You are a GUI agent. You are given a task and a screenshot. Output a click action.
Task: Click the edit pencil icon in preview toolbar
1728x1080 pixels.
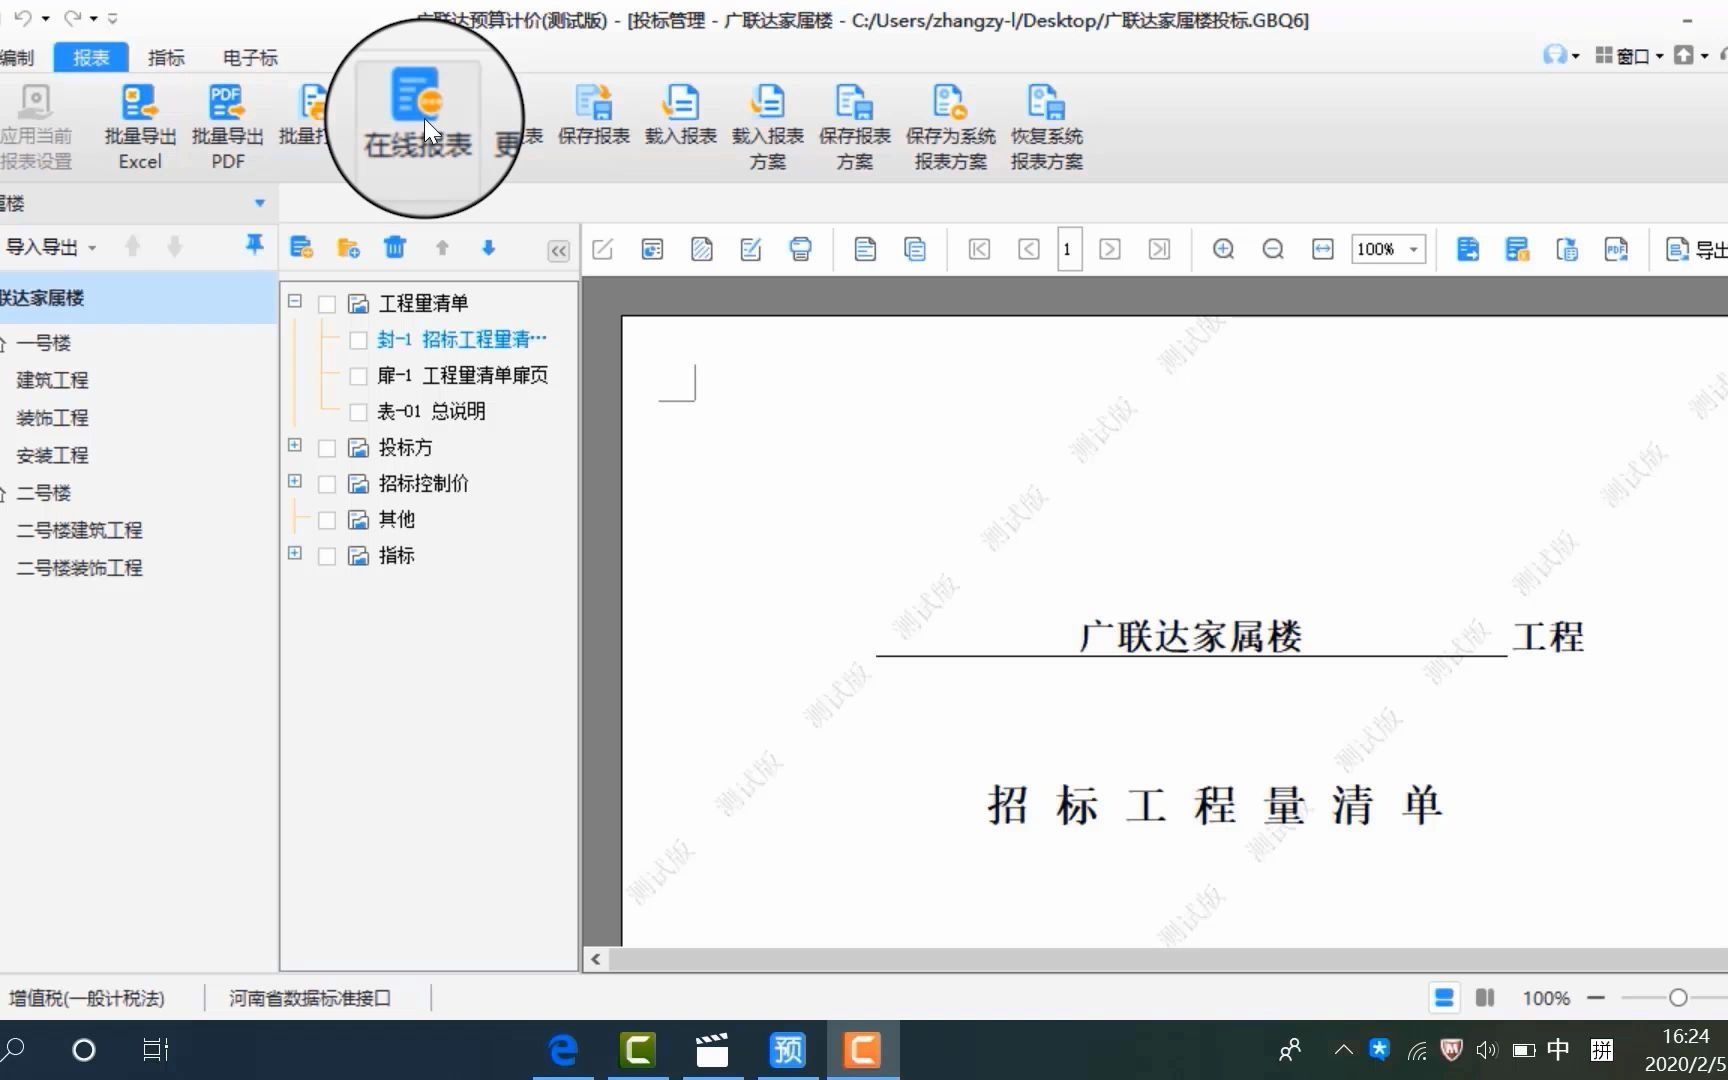pyautogui.click(x=602, y=249)
